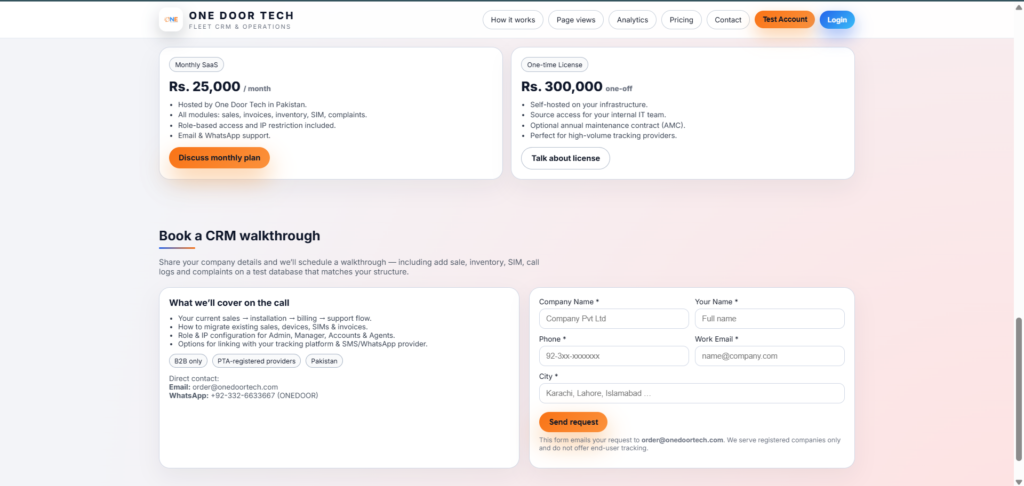The image size is (1024, 486).
Task: Click the Work Email text box
Action: click(x=769, y=356)
